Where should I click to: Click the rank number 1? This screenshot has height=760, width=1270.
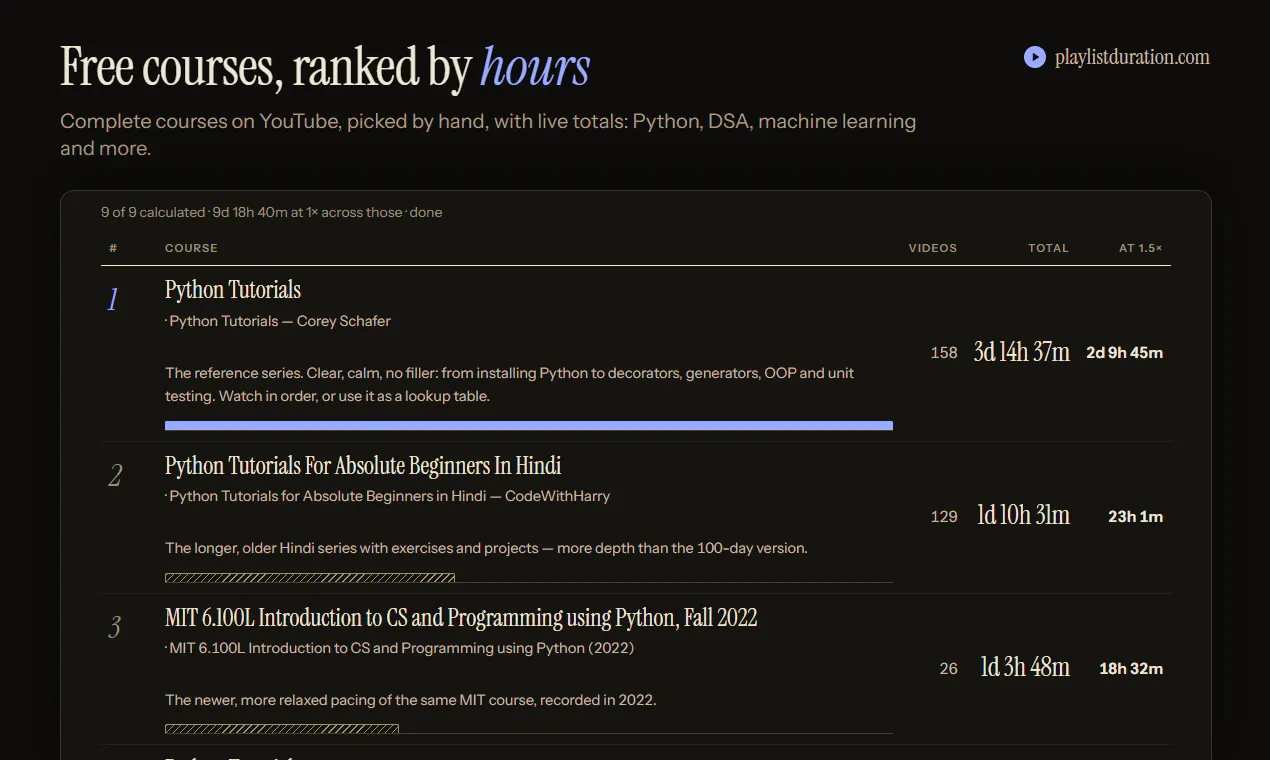(x=113, y=299)
